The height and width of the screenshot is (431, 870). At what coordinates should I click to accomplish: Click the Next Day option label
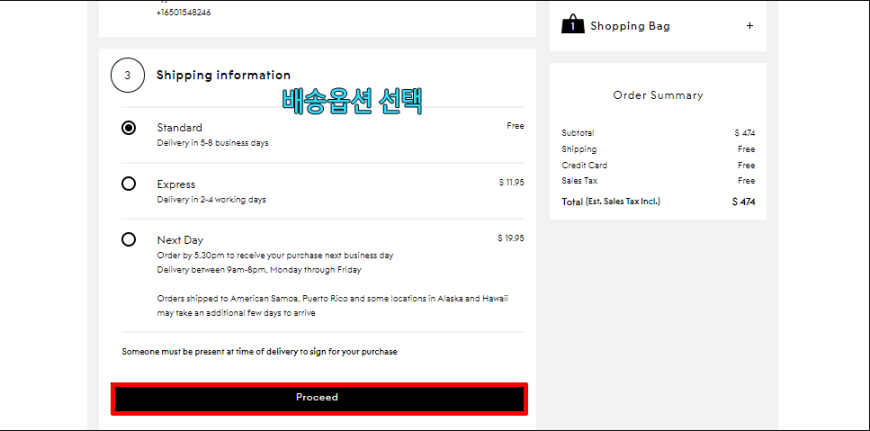point(180,240)
